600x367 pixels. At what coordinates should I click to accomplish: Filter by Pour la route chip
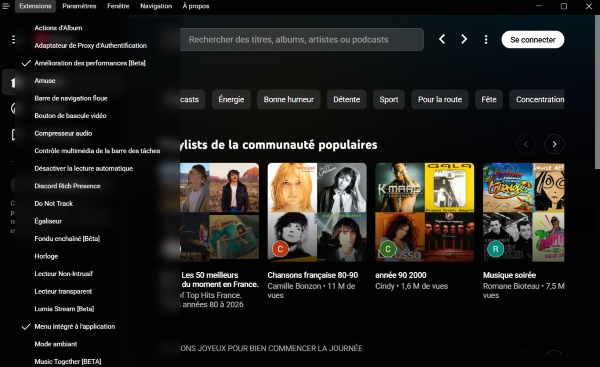pyautogui.click(x=440, y=99)
